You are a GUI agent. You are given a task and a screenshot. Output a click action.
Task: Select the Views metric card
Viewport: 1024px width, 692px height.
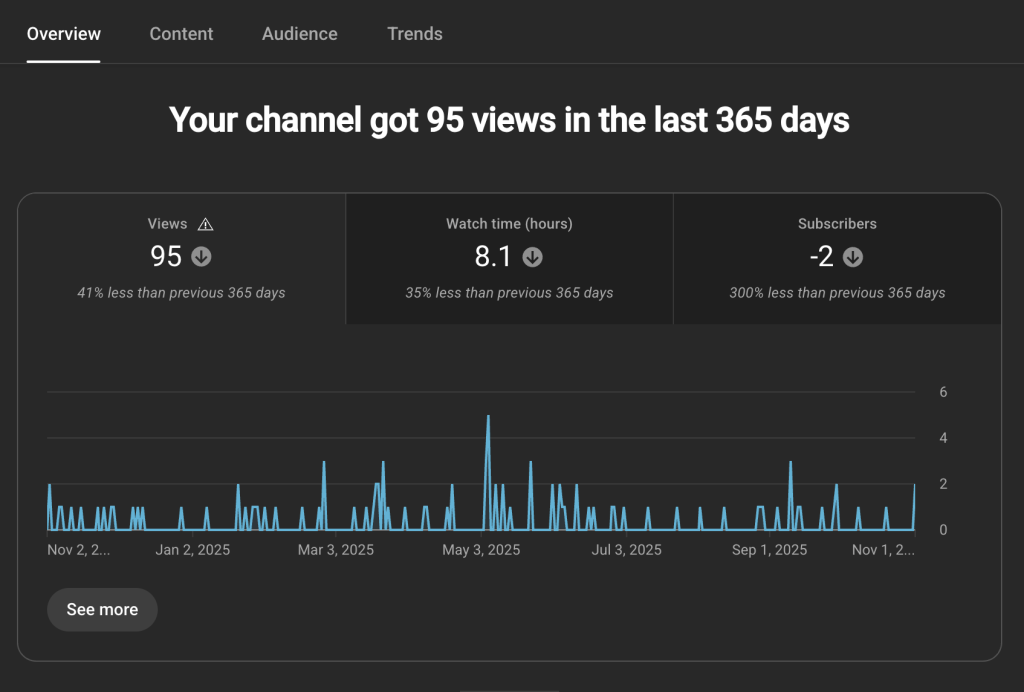point(181,258)
